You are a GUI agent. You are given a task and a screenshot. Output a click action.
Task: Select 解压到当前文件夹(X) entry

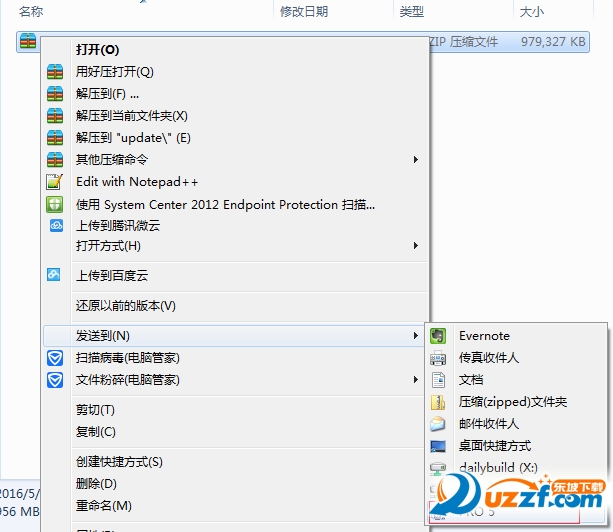click(235, 116)
